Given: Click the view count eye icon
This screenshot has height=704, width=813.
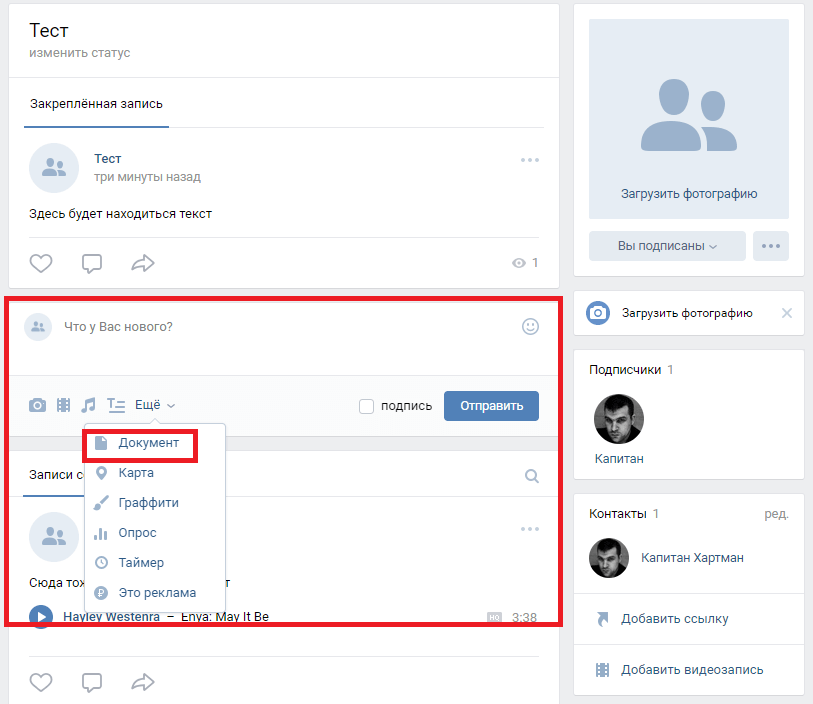Looking at the screenshot, I should point(518,263).
